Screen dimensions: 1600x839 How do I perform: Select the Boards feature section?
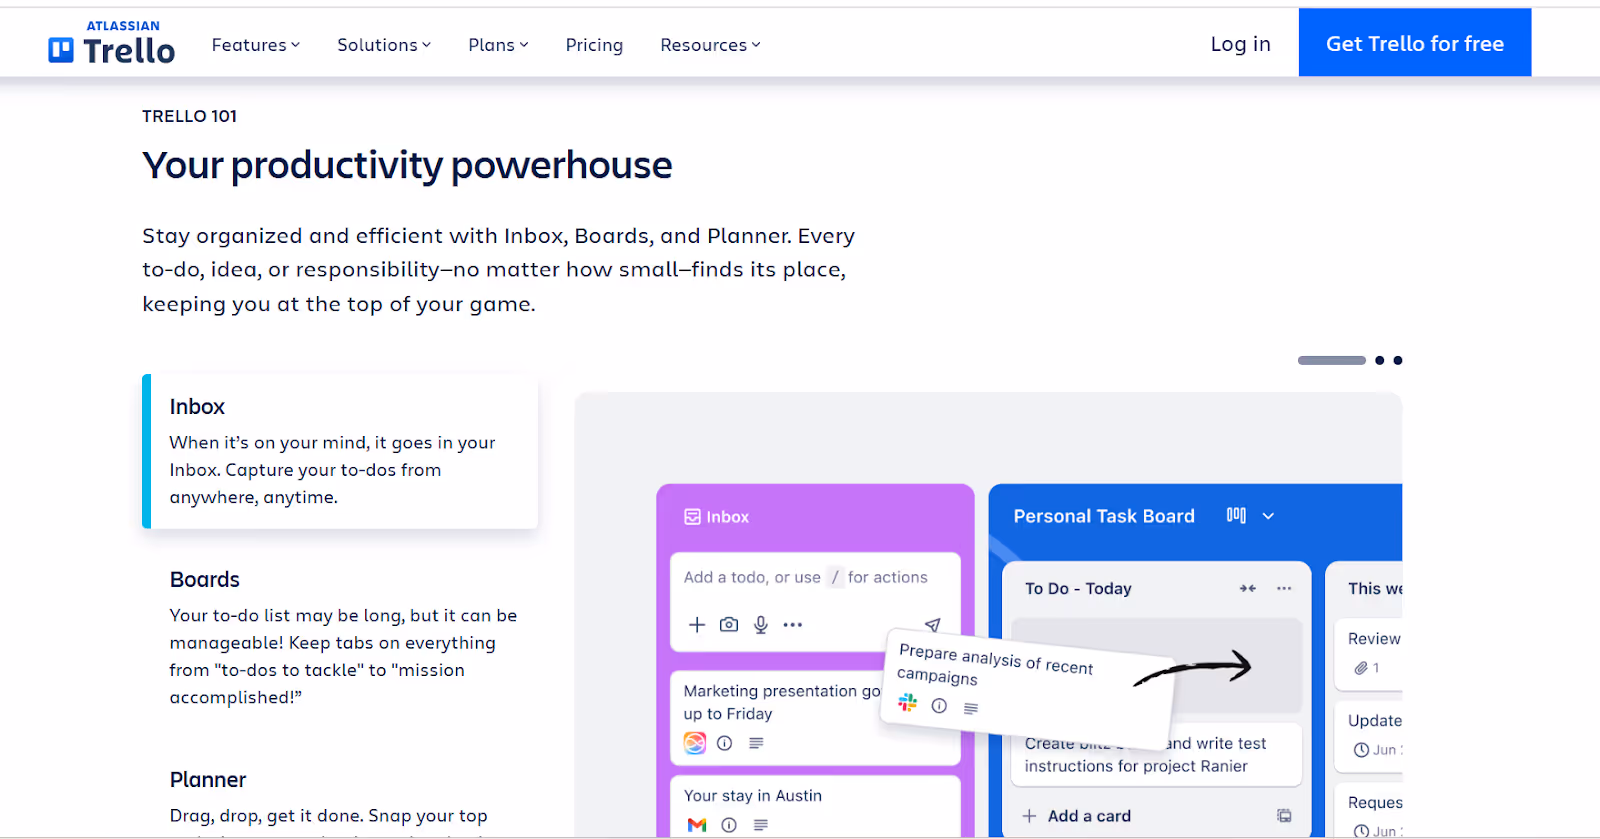point(343,637)
